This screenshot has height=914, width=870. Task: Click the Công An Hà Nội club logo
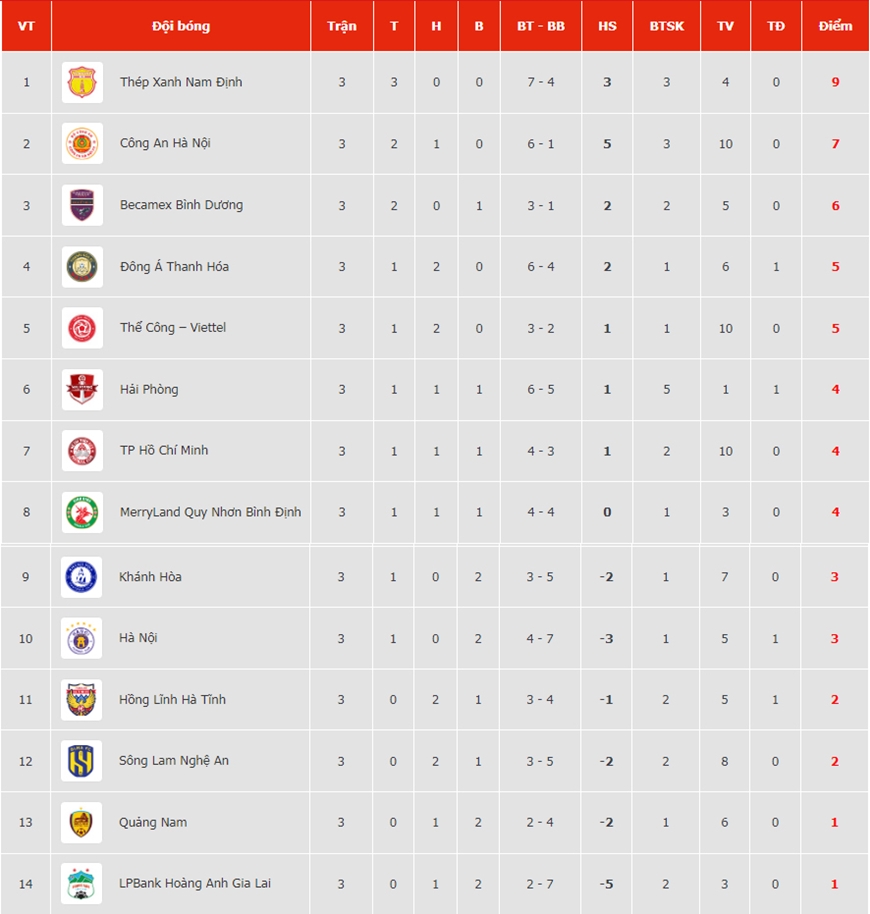[82, 143]
